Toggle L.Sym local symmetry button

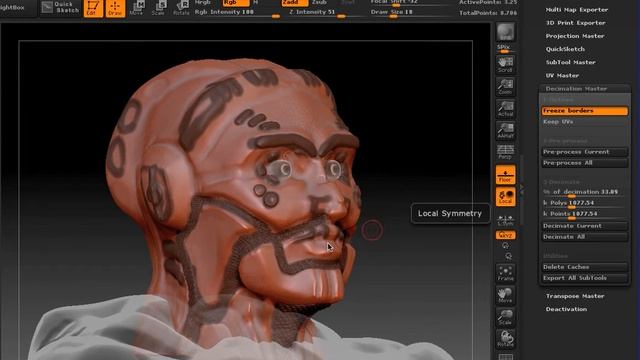506,221
